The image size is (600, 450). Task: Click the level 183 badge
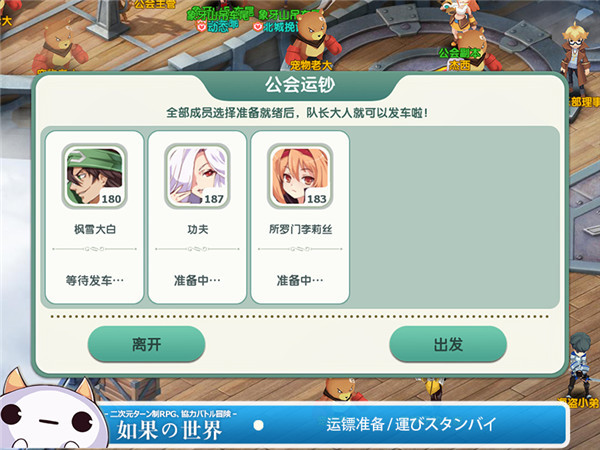point(317,199)
